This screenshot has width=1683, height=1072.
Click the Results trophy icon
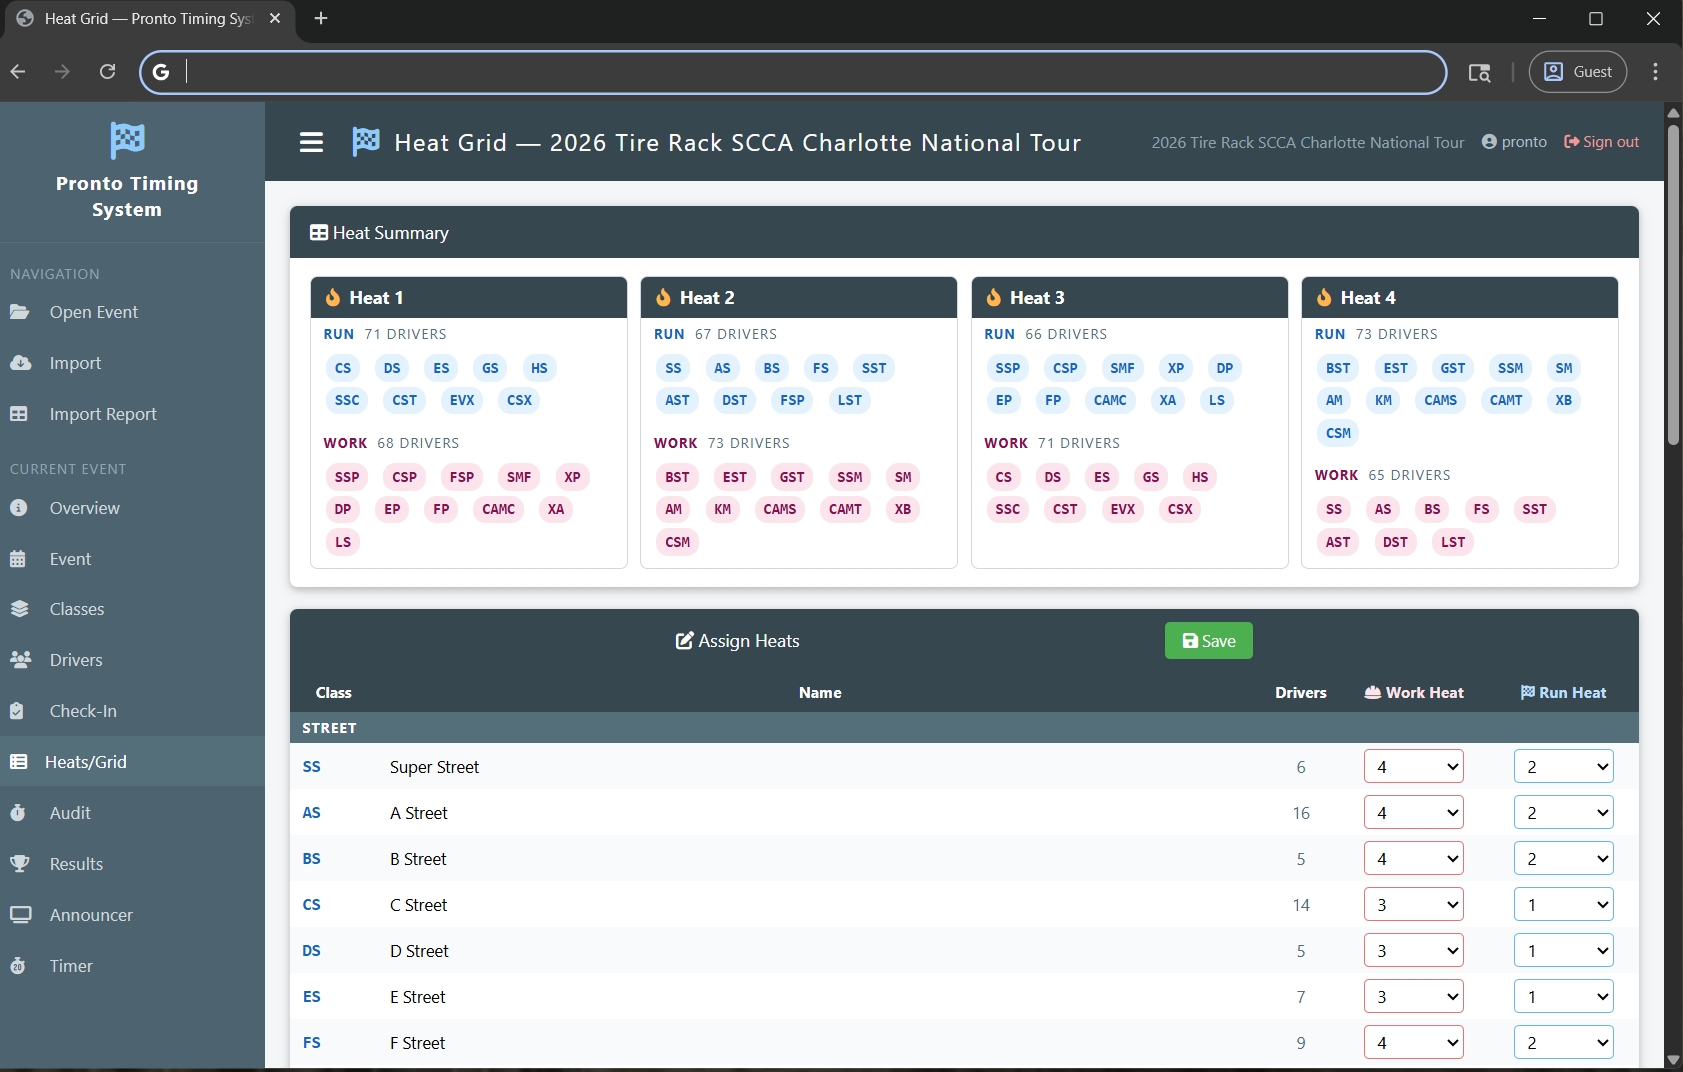(x=19, y=864)
